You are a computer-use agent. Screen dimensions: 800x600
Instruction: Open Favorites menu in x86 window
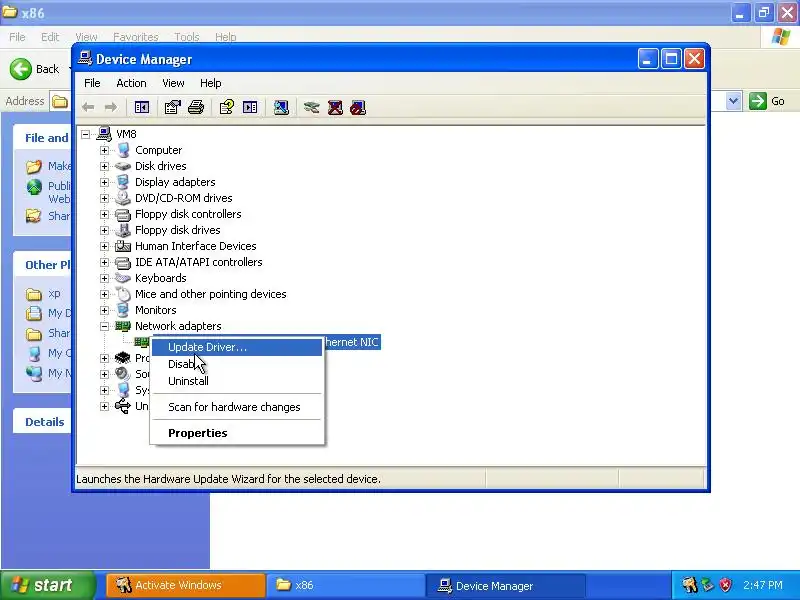[x=136, y=37]
